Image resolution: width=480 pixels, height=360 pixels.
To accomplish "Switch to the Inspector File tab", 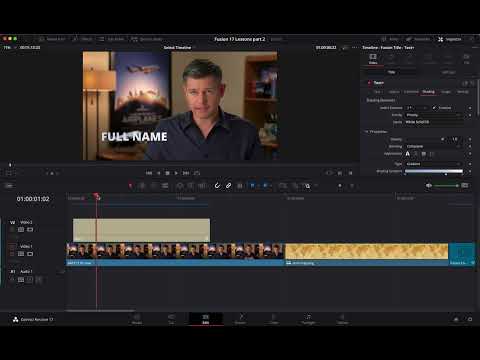I will [467, 59].
